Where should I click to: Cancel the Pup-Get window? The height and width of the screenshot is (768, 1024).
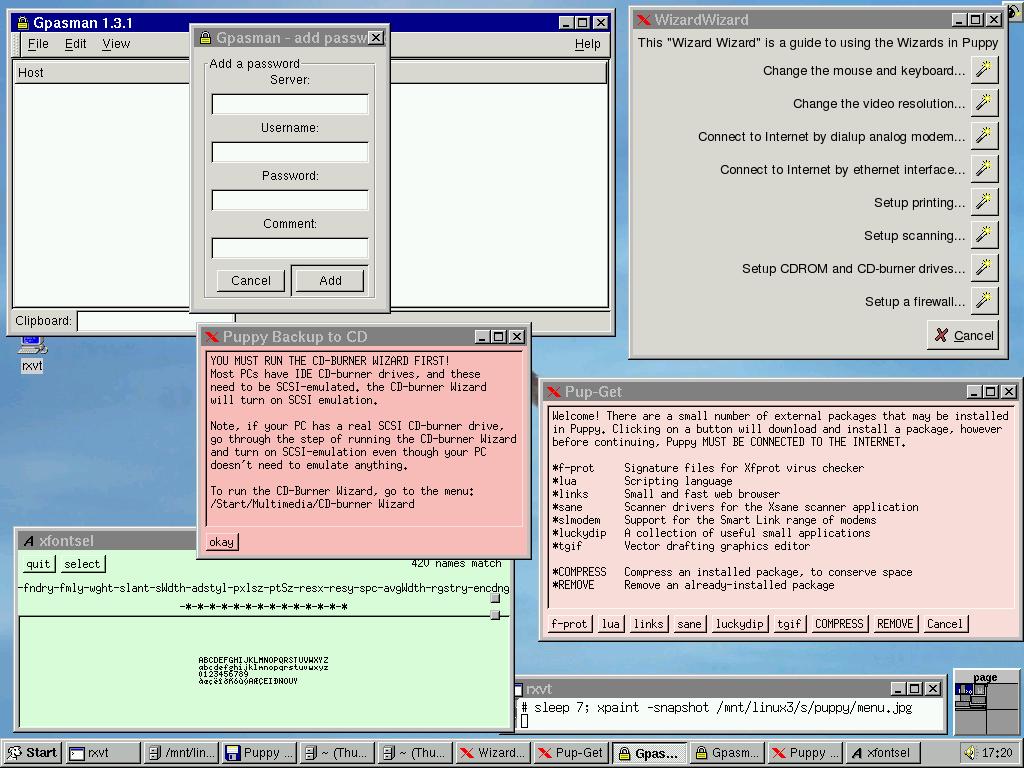944,624
